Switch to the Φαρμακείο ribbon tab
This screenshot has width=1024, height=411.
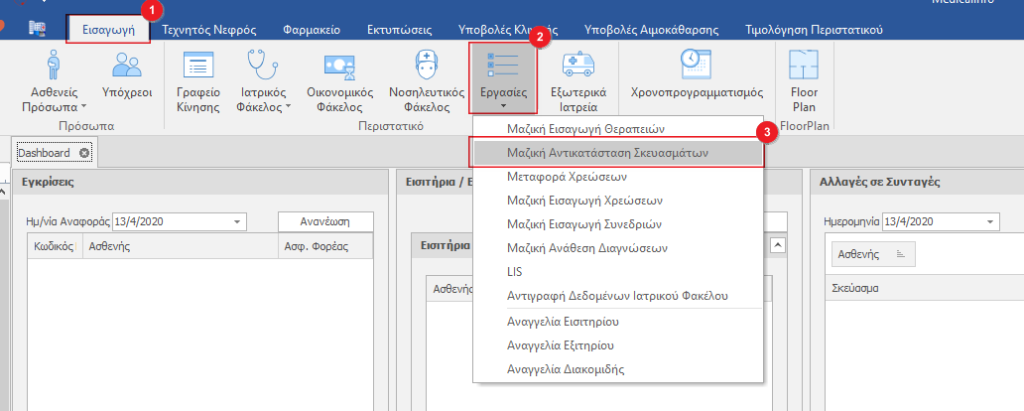click(310, 30)
